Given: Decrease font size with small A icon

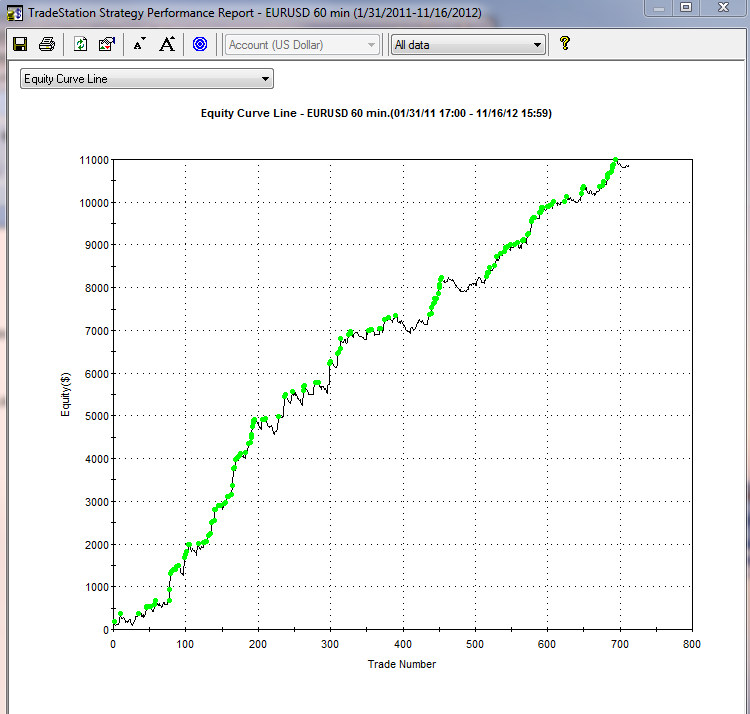Looking at the screenshot, I should (x=139, y=44).
